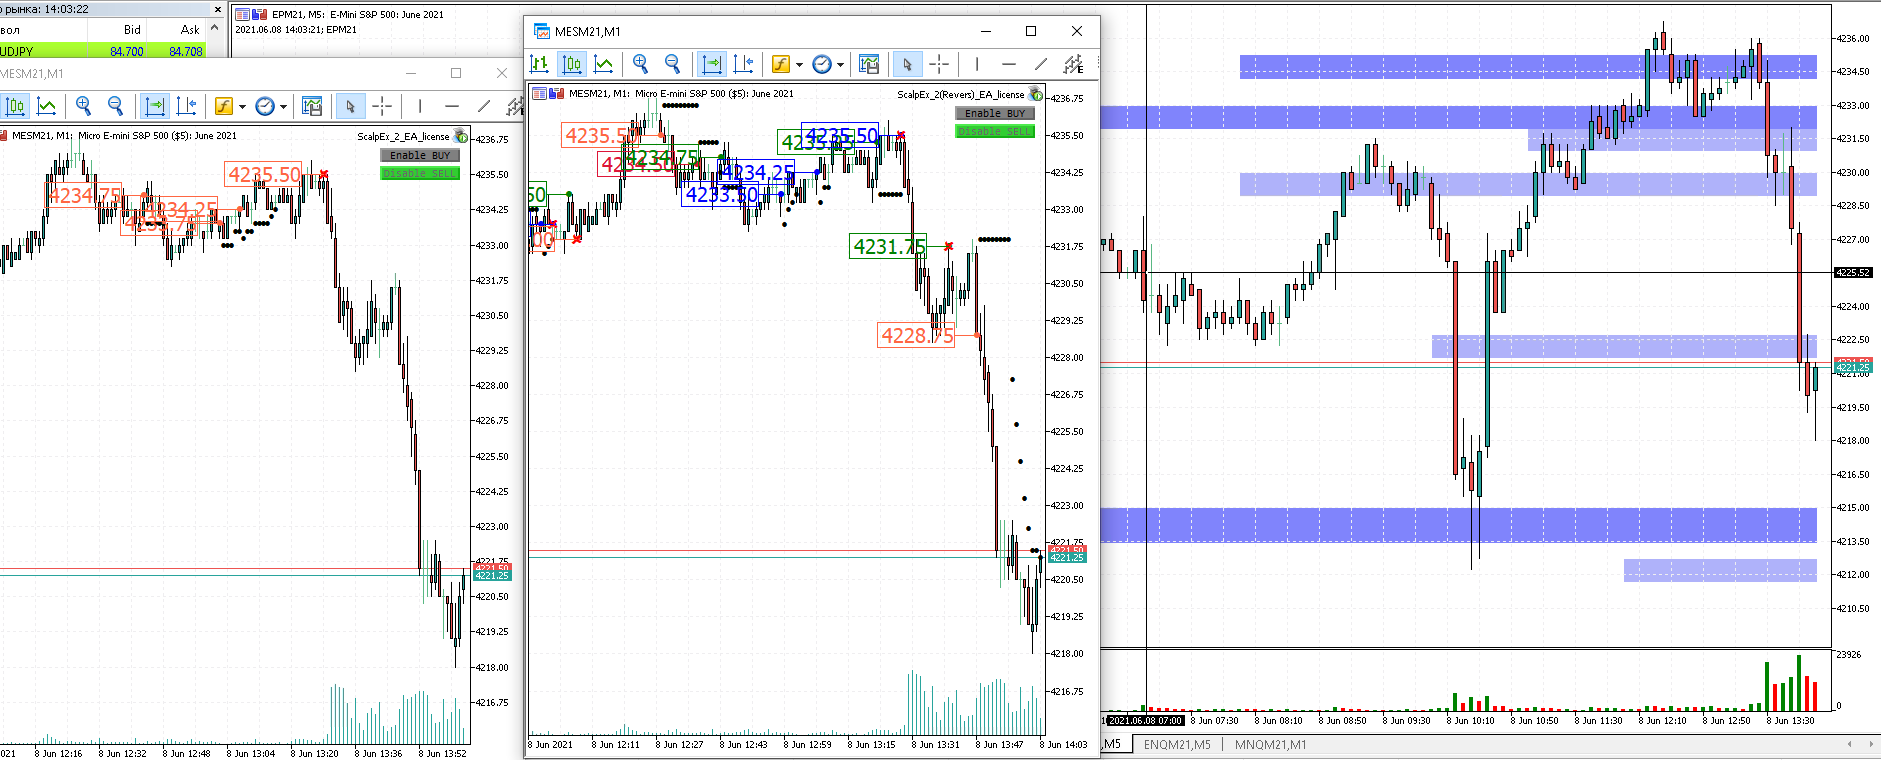Expand timeframe dropdown arrow in front MESM21,M1 window
The image size is (1881, 760).
pyautogui.click(x=840, y=65)
